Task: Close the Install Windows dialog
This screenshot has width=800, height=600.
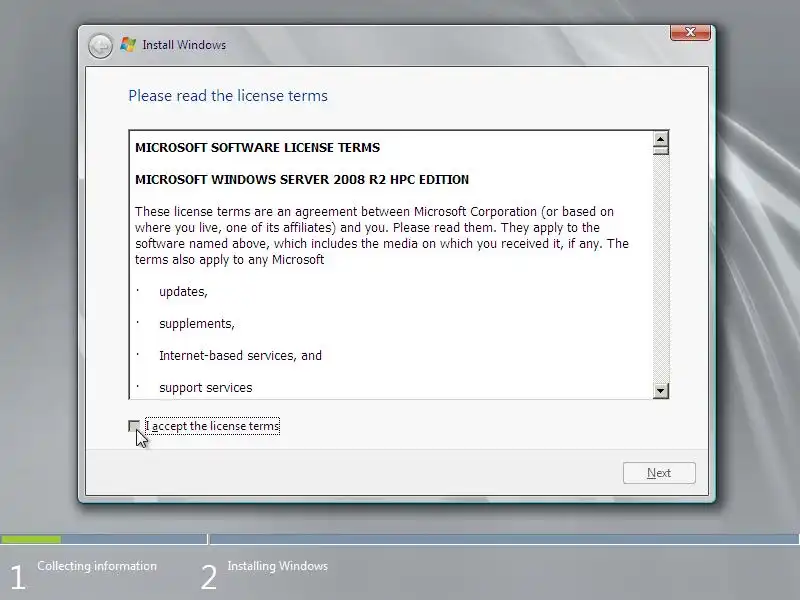Action: pos(690,32)
